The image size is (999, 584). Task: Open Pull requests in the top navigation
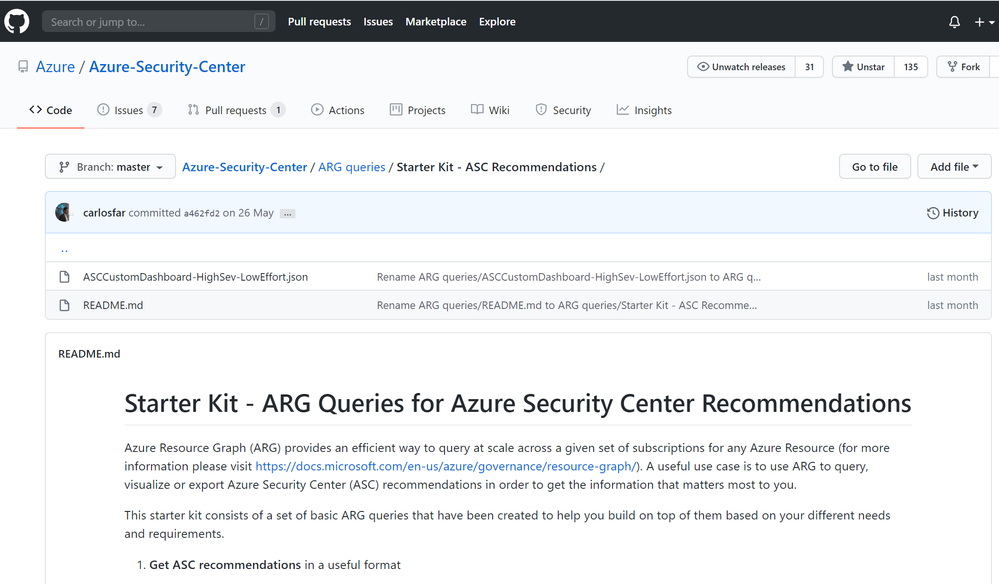[x=319, y=22]
